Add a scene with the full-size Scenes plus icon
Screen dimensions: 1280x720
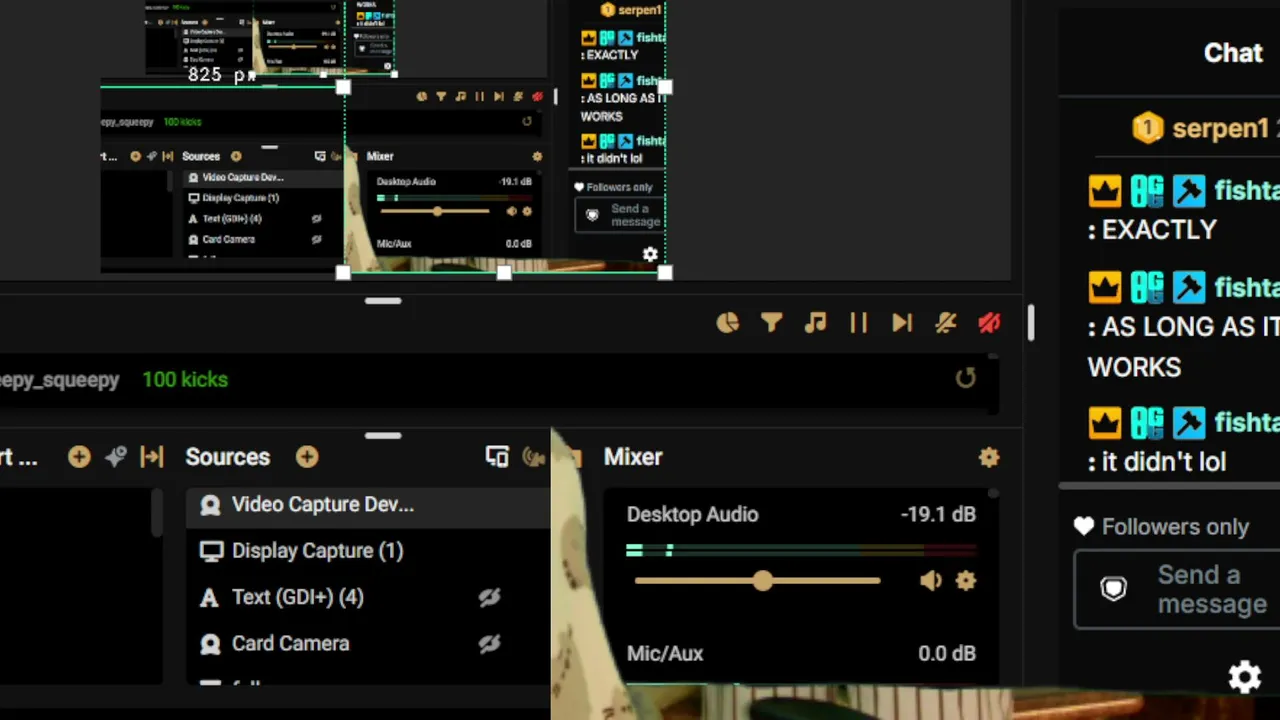click(x=79, y=457)
